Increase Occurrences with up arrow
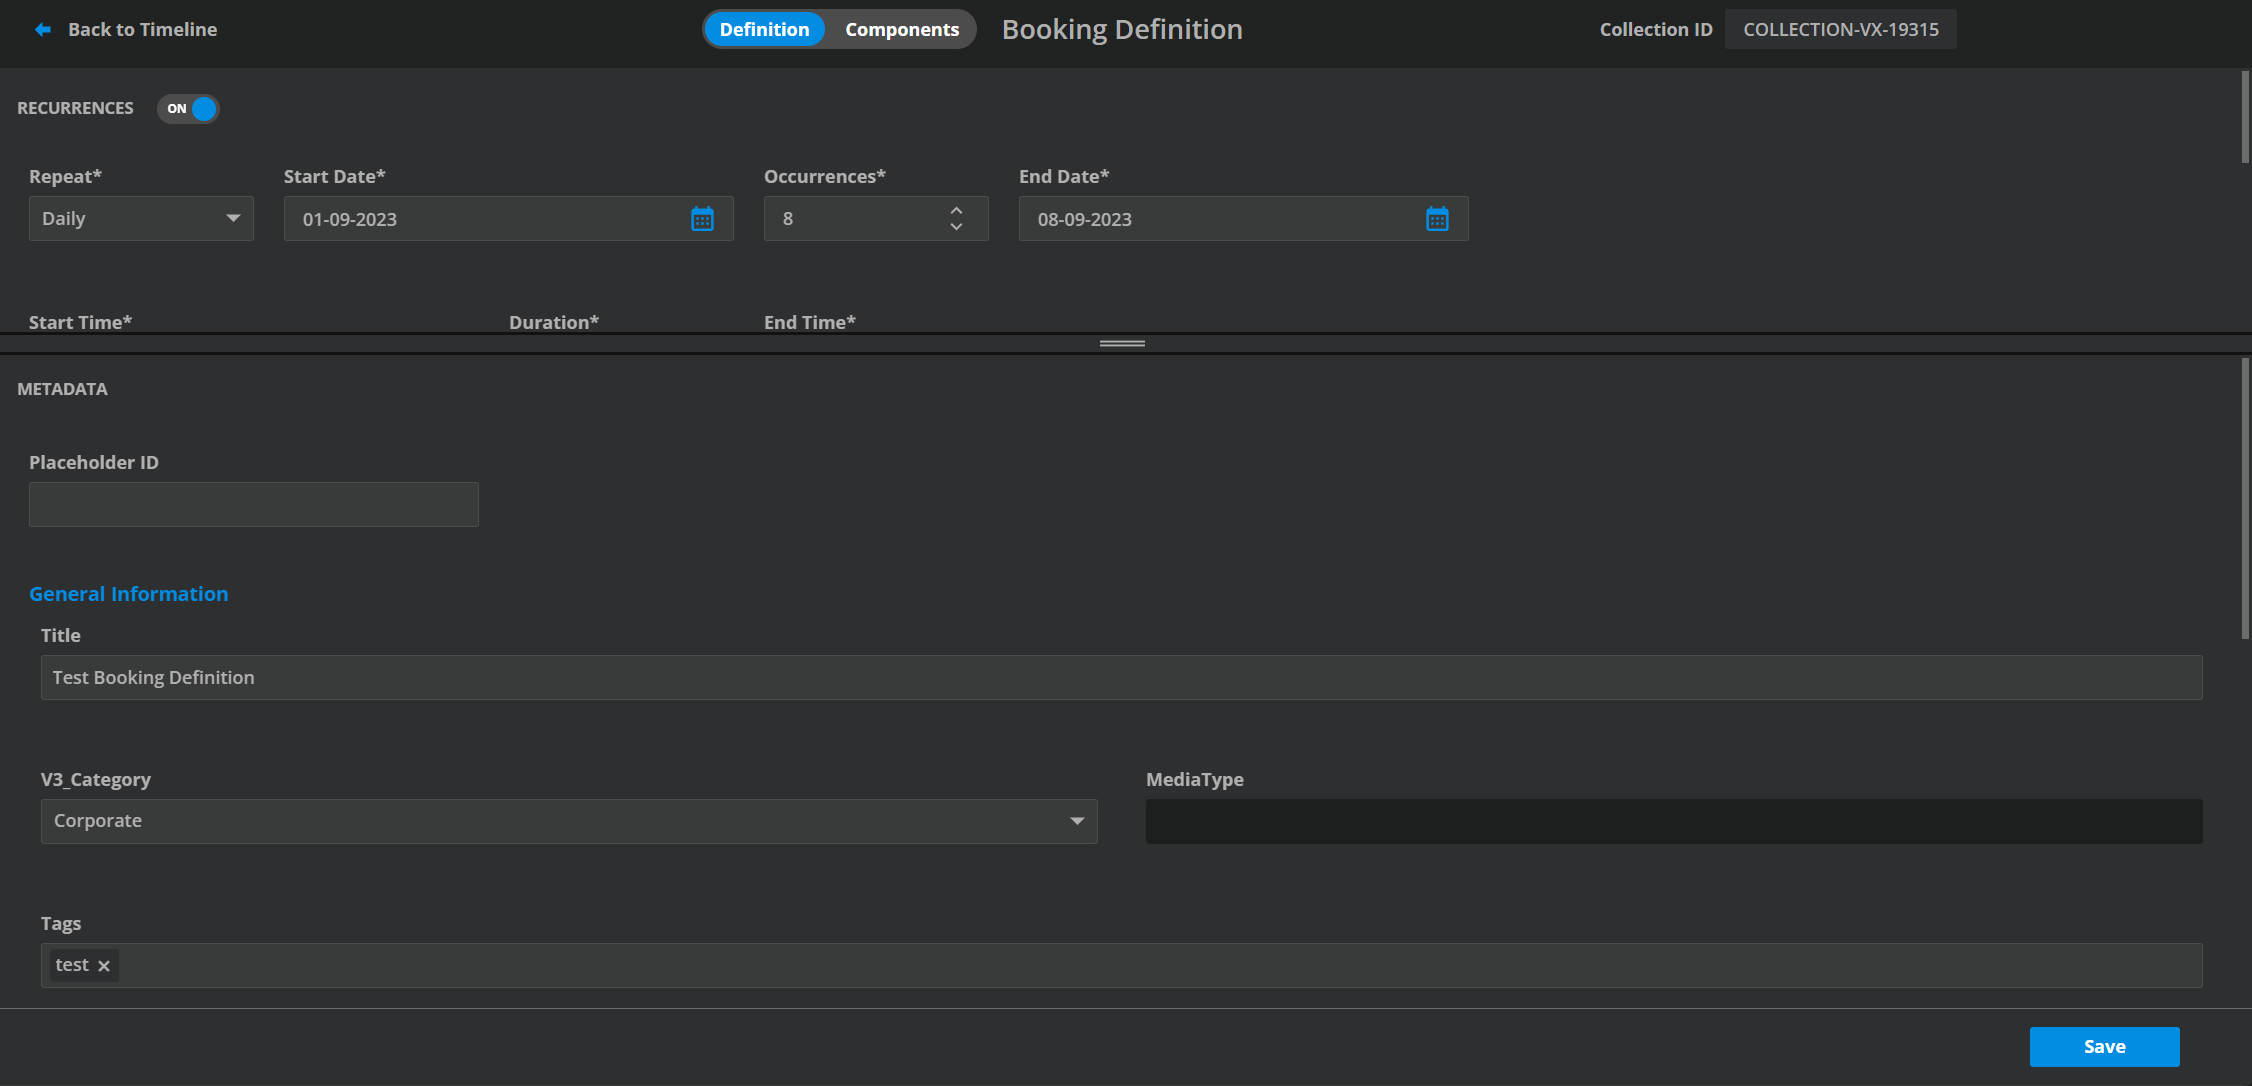The width and height of the screenshot is (2252, 1086). (956, 210)
